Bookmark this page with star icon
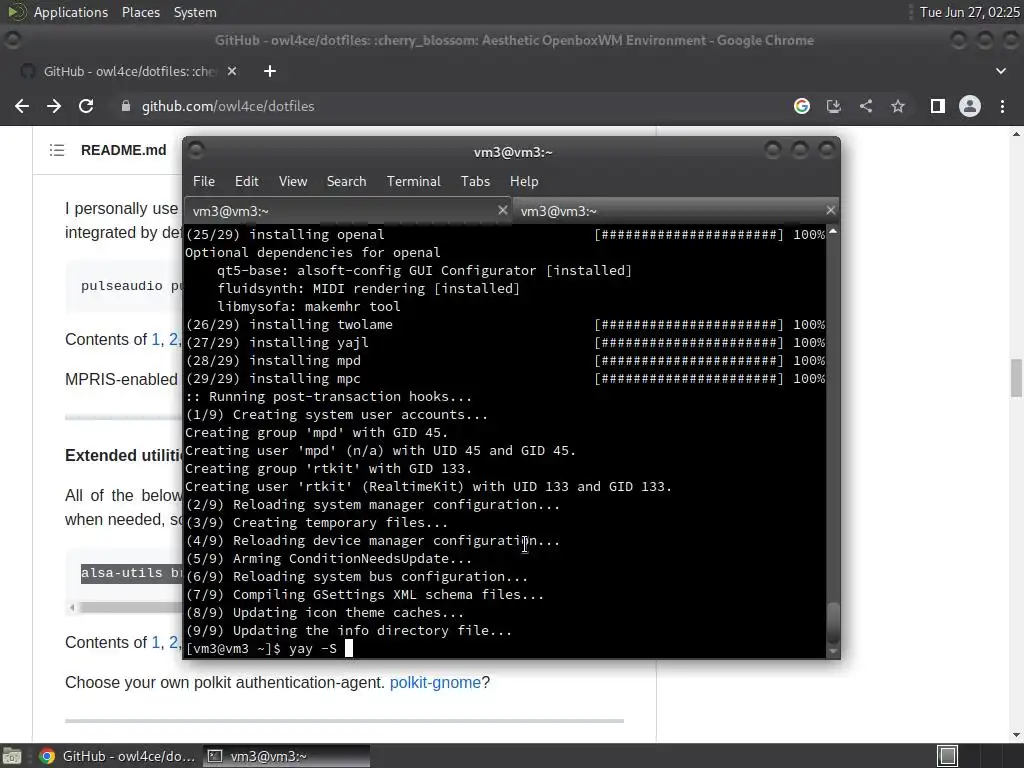This screenshot has height=768, width=1024. coord(898,106)
